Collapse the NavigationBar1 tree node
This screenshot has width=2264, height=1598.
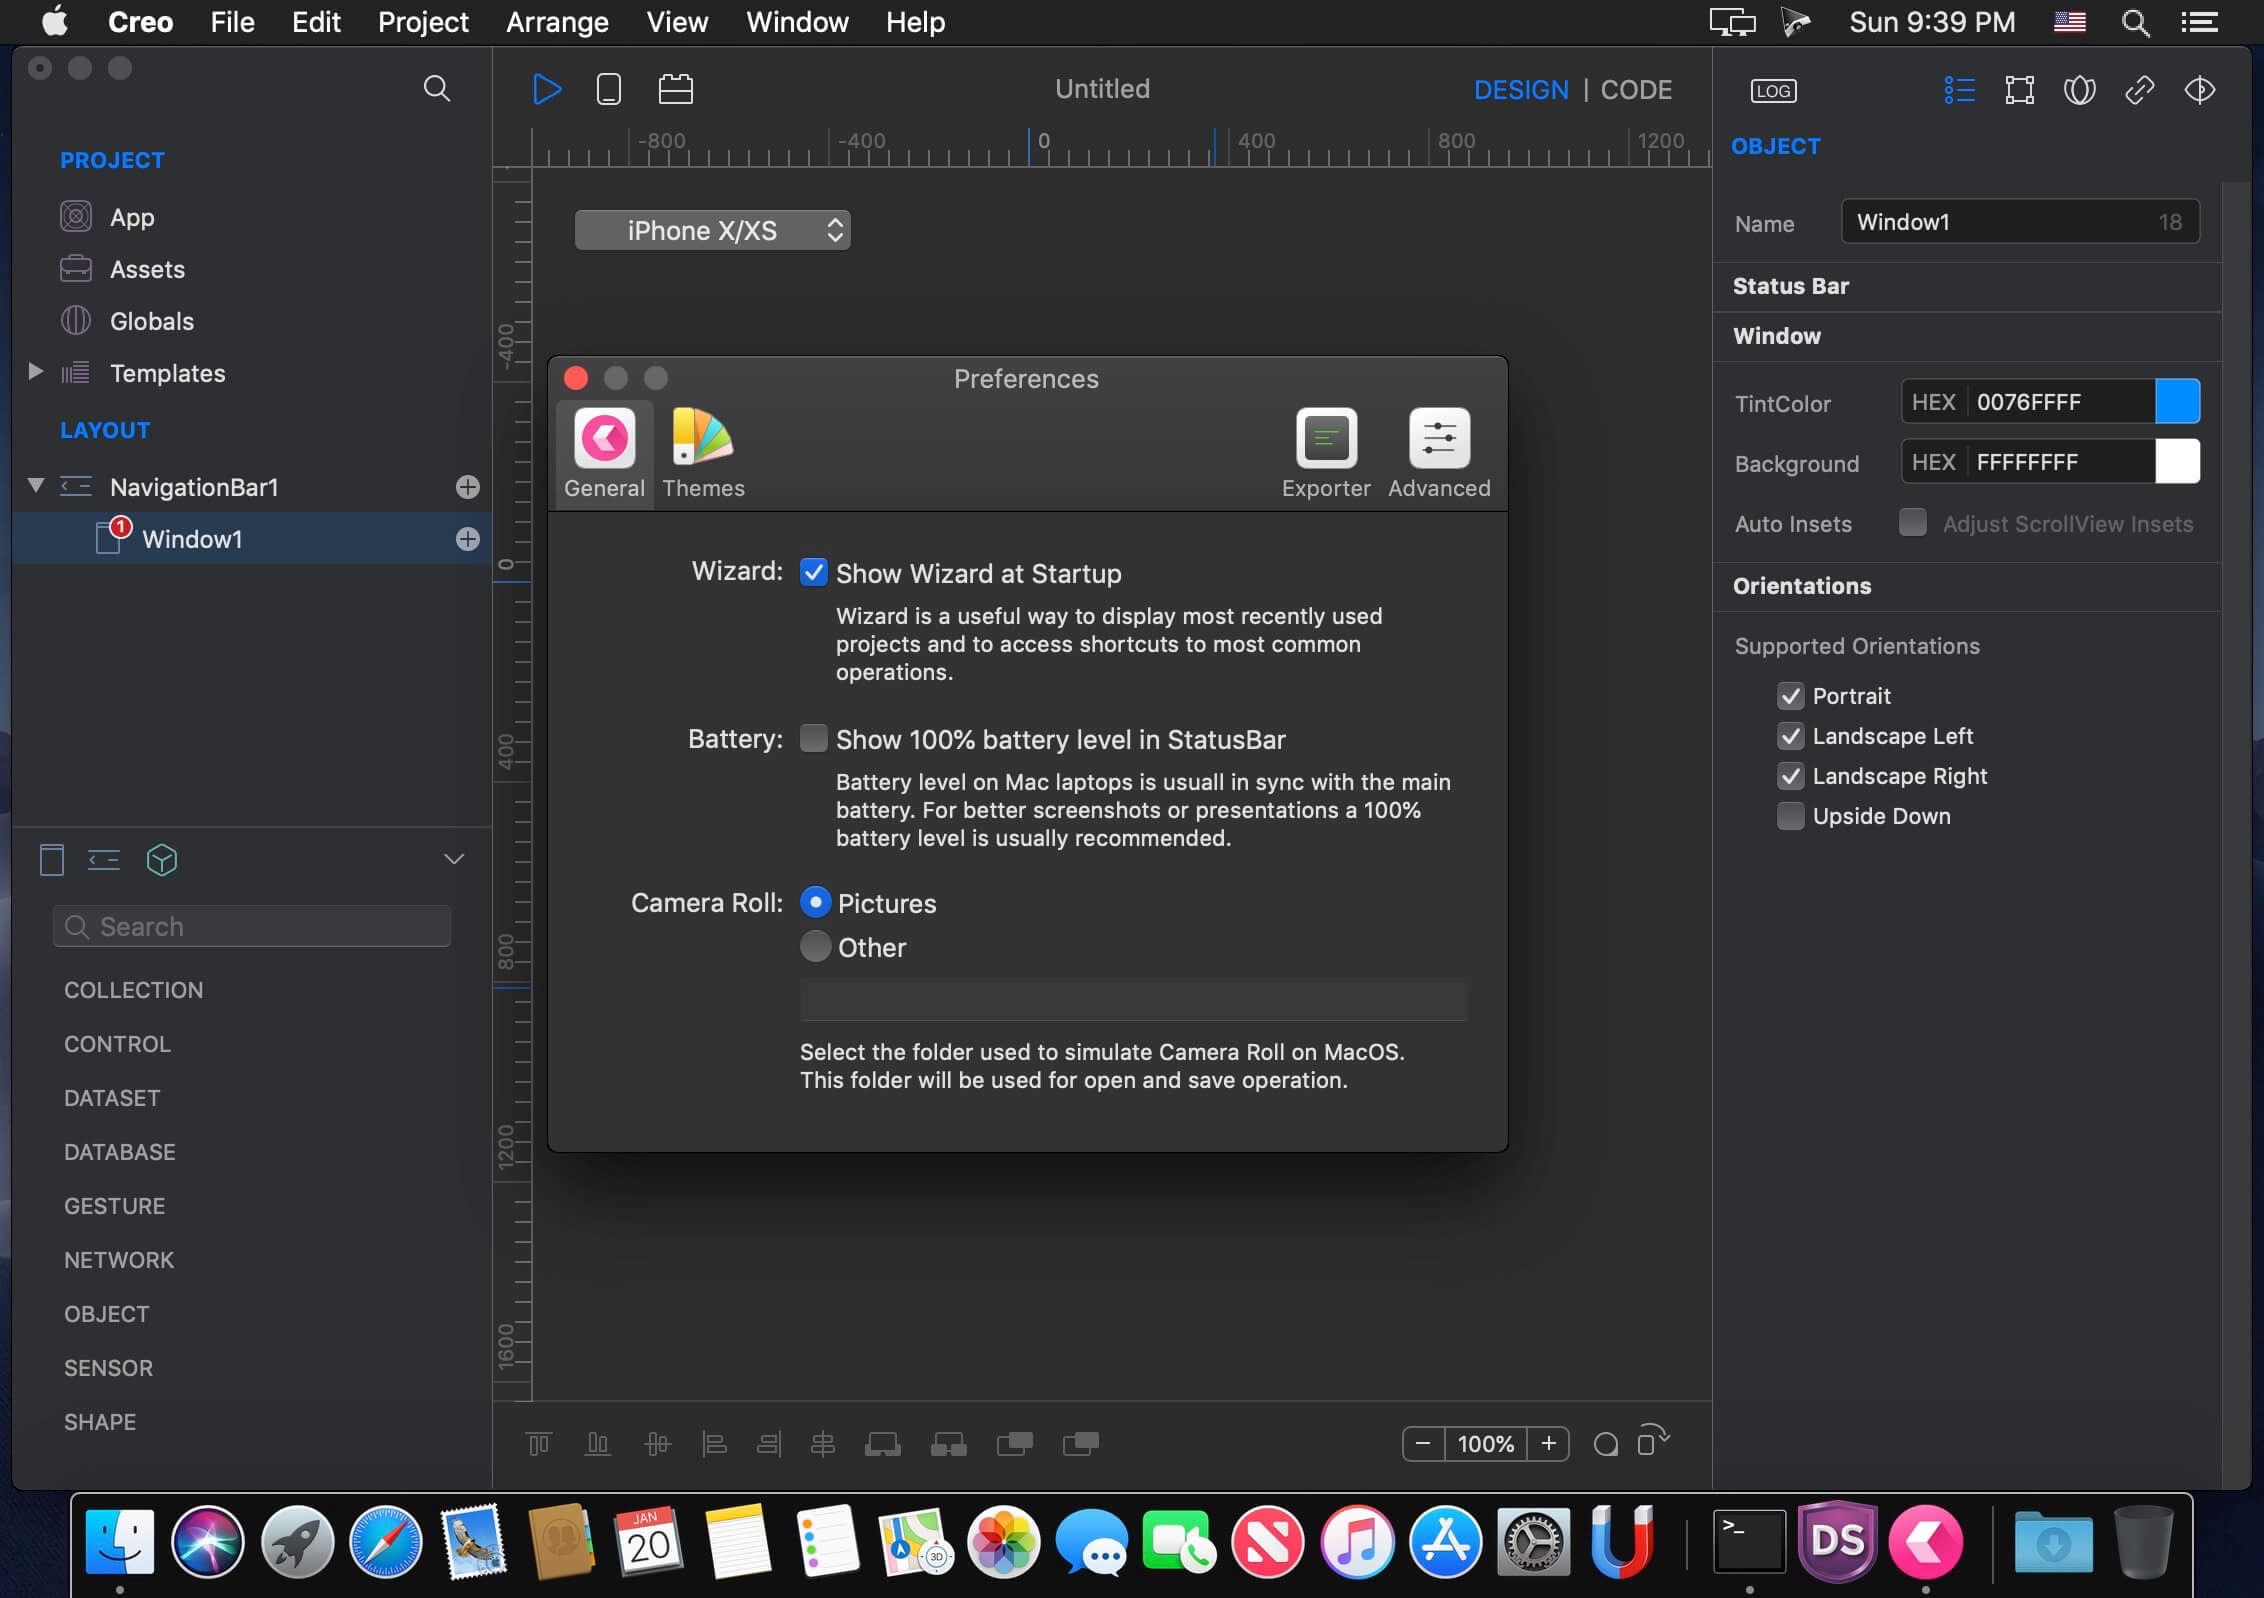tap(36, 486)
